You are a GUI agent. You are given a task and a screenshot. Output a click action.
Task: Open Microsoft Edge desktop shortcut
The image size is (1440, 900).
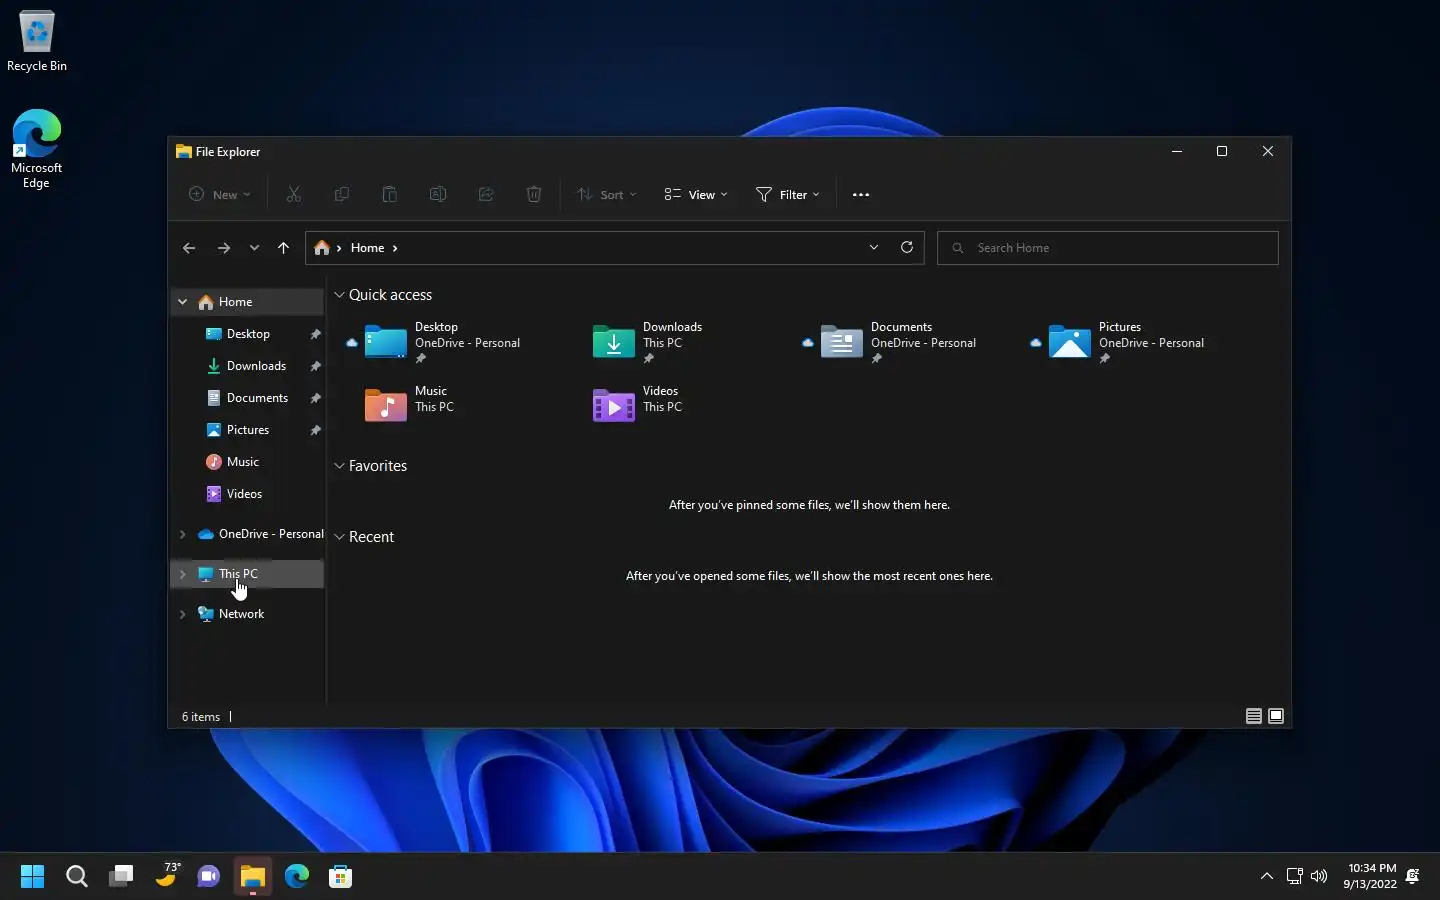[x=37, y=149]
